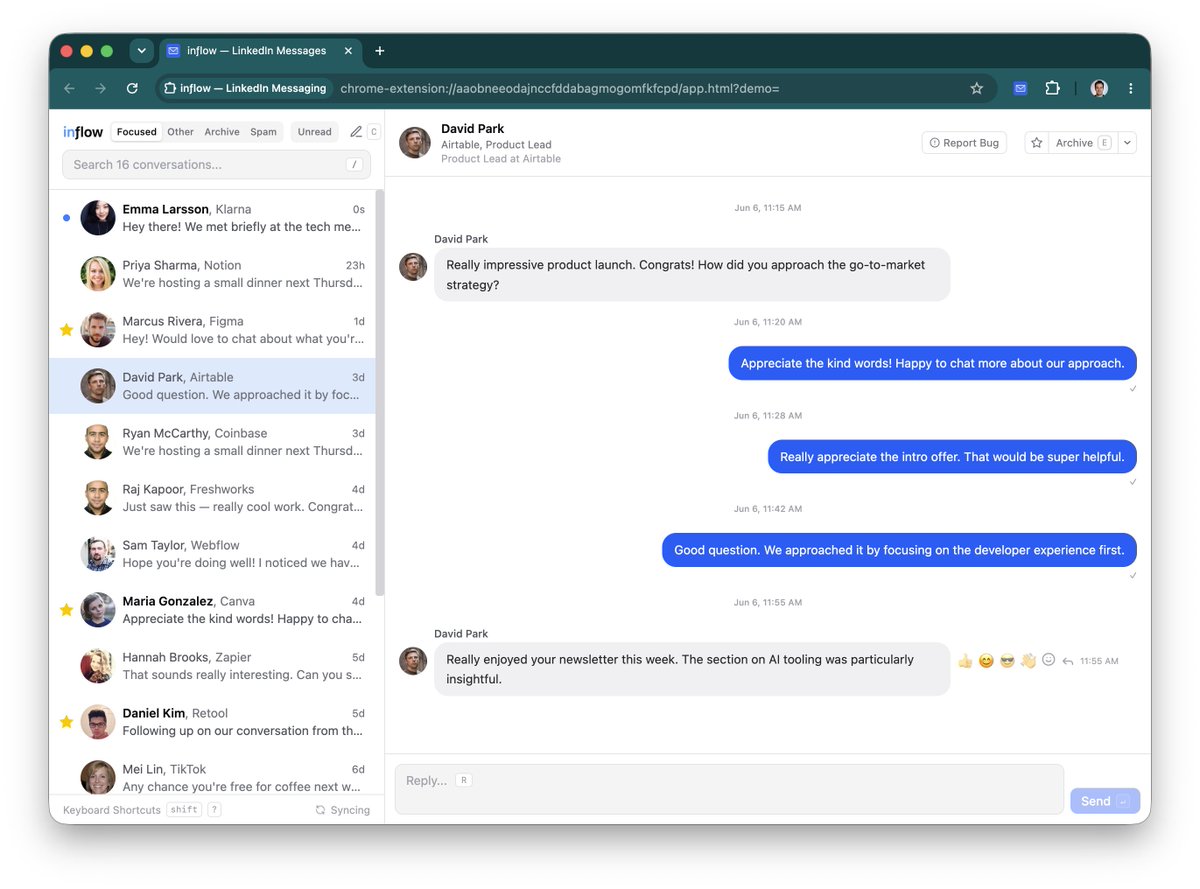Switch to the Other tab
Screen dimensions: 1200x889
click(181, 132)
